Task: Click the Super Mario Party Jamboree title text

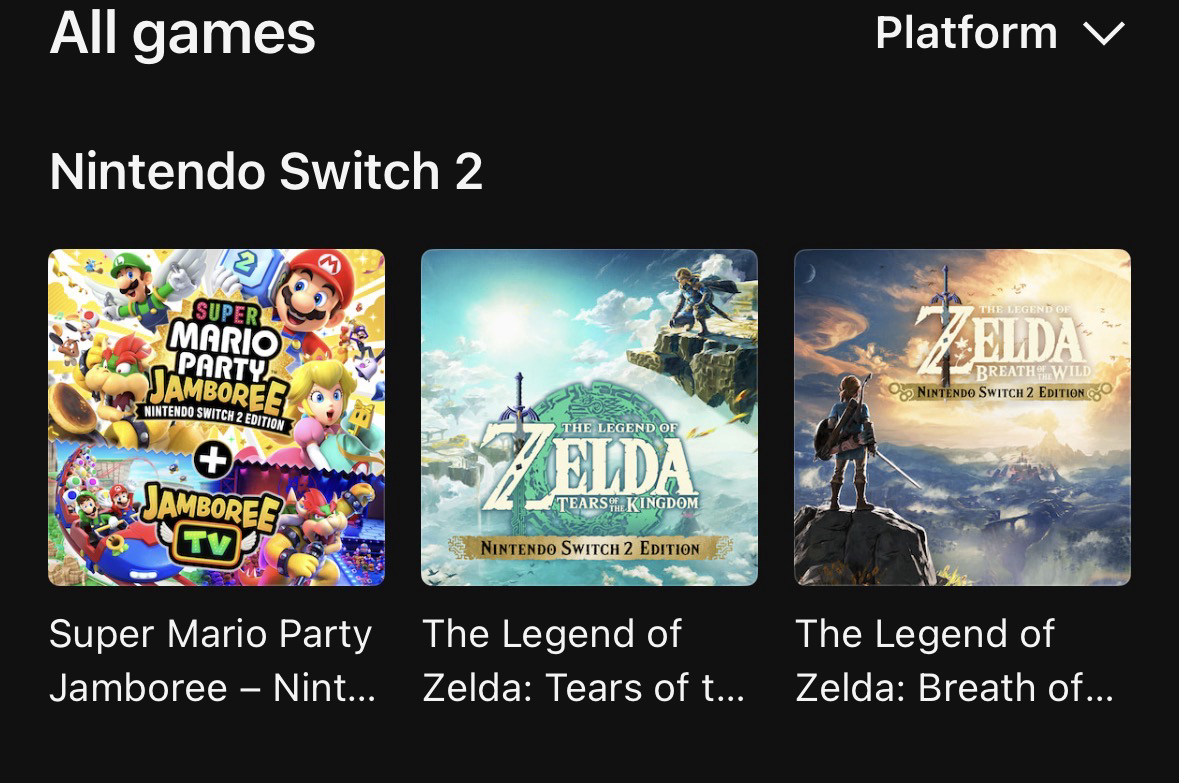Action: click(x=212, y=660)
